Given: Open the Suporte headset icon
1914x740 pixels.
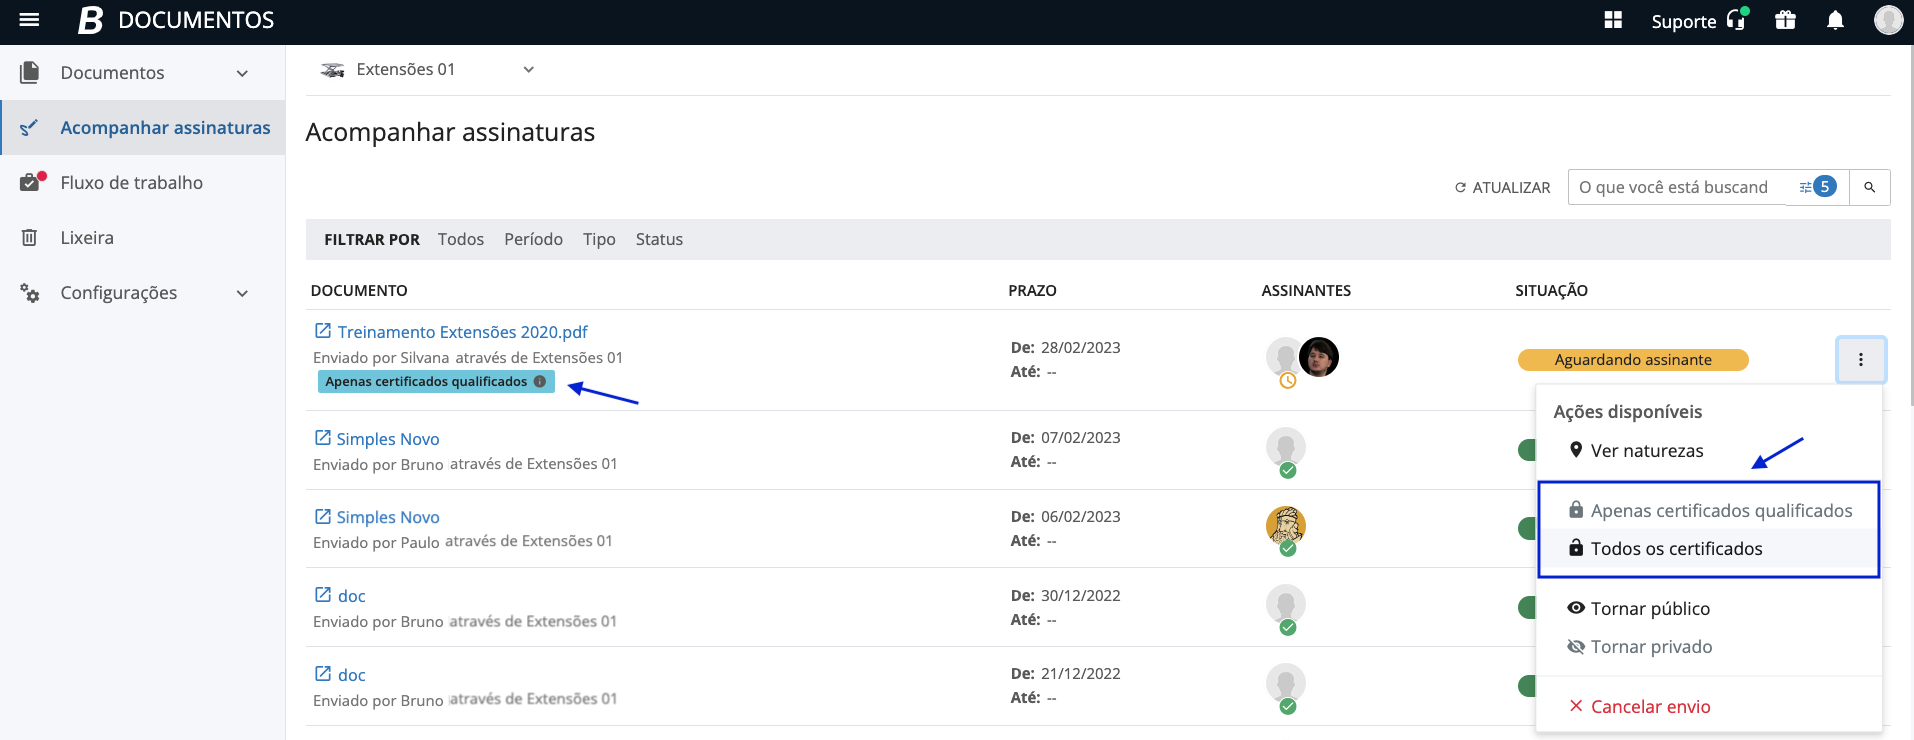Looking at the screenshot, I should point(1736,20).
